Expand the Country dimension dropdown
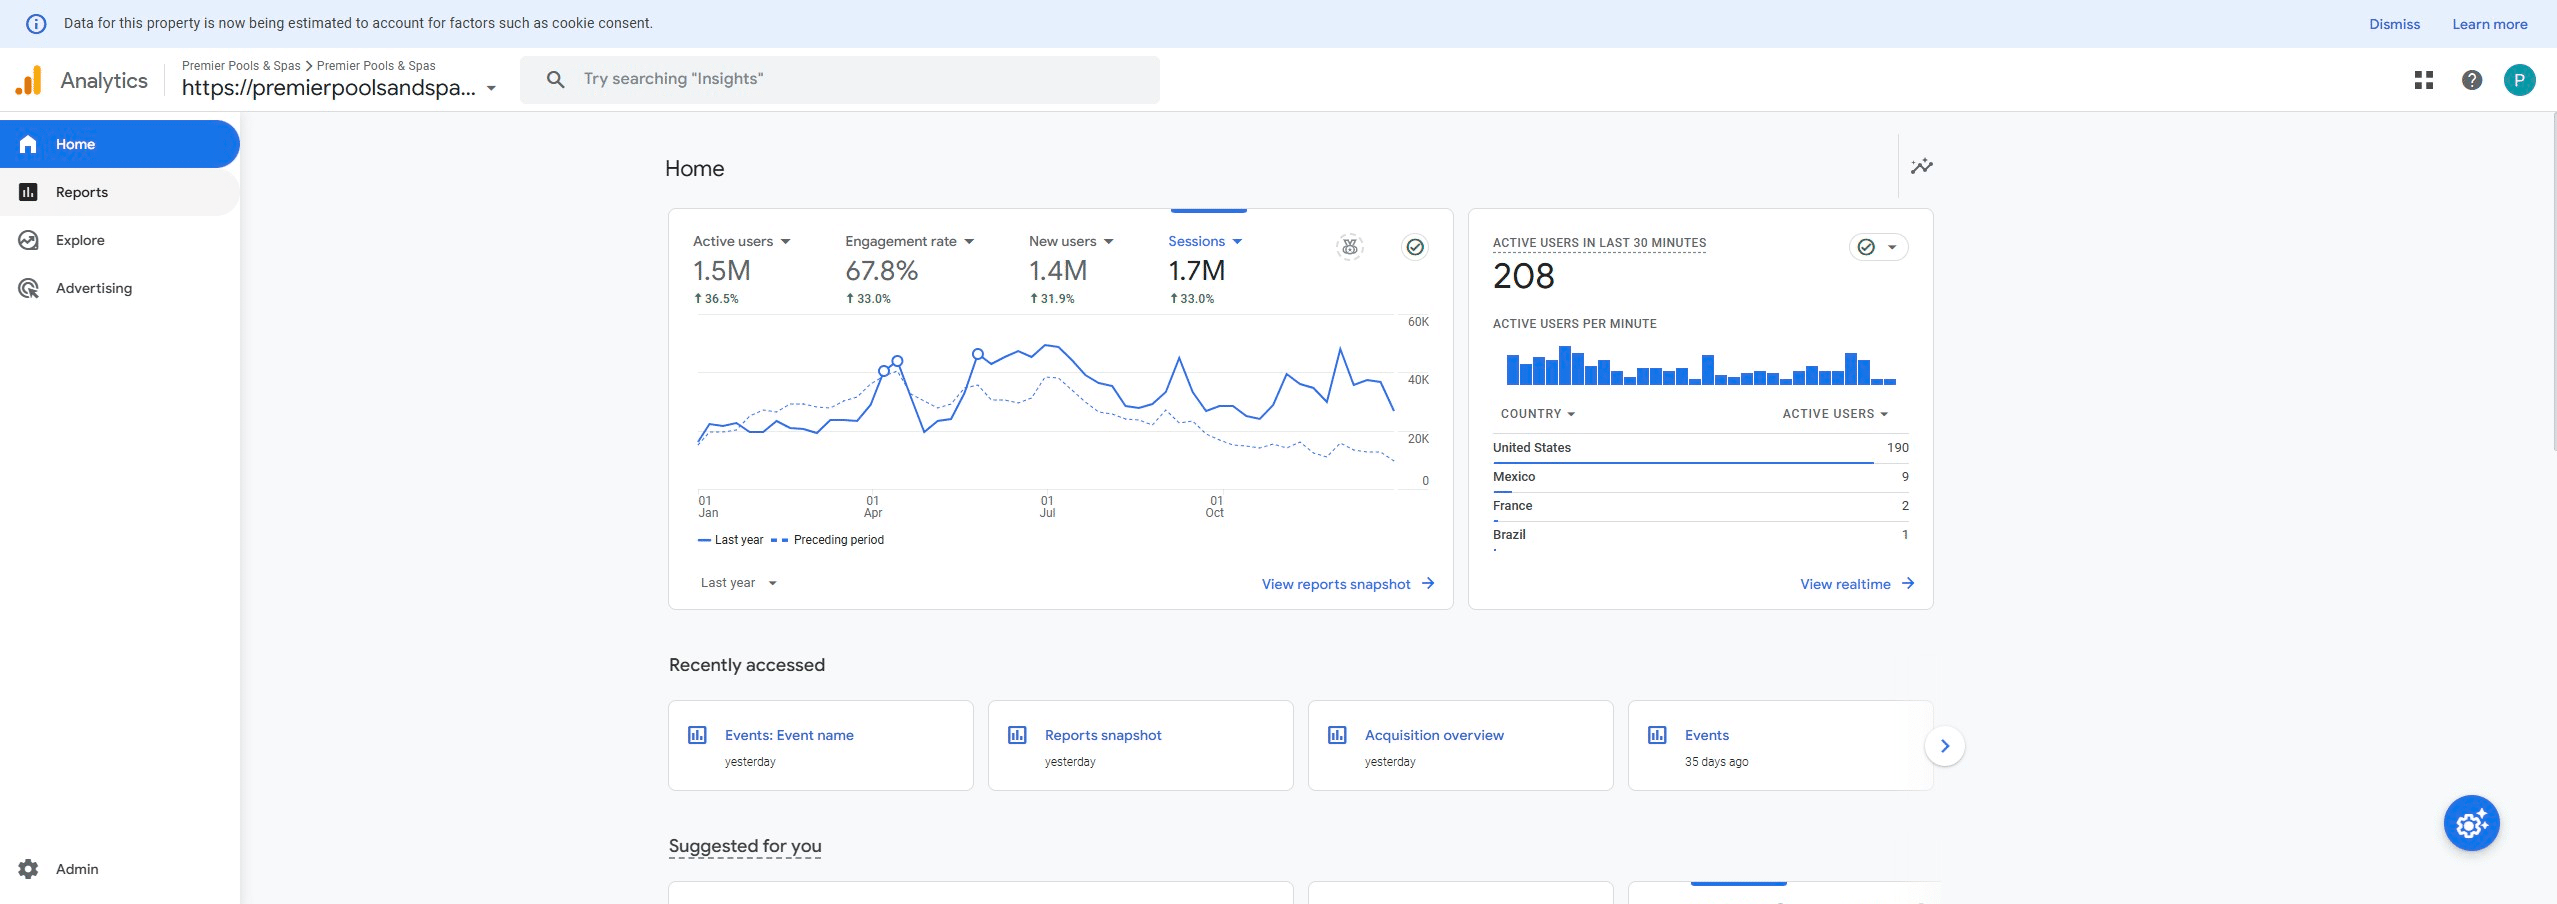 [1537, 414]
